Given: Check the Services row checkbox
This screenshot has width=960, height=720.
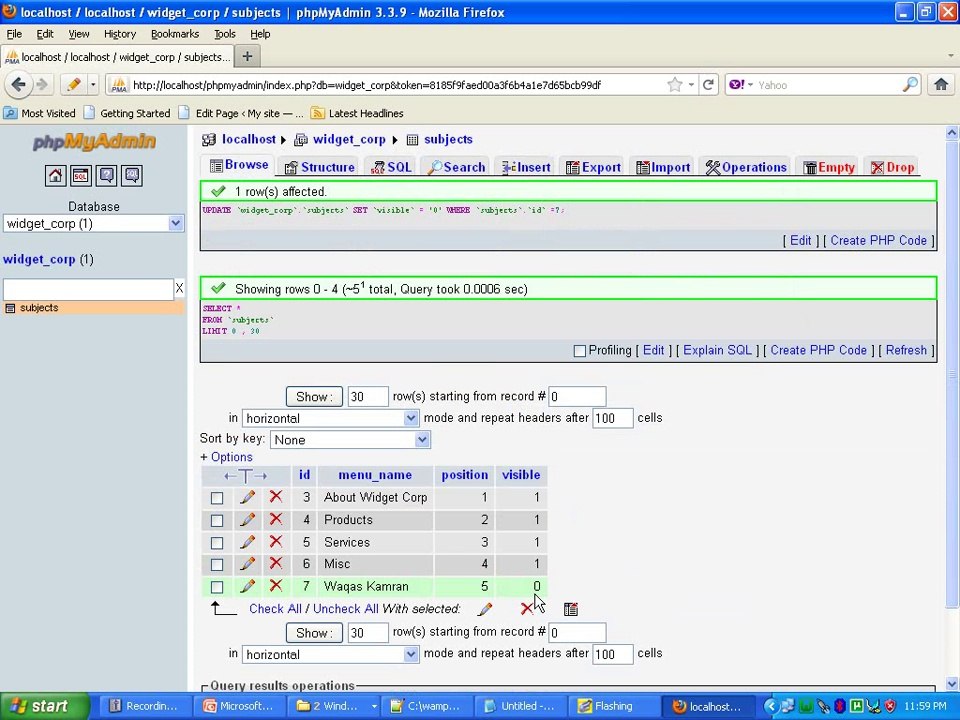Looking at the screenshot, I should click(217, 542).
